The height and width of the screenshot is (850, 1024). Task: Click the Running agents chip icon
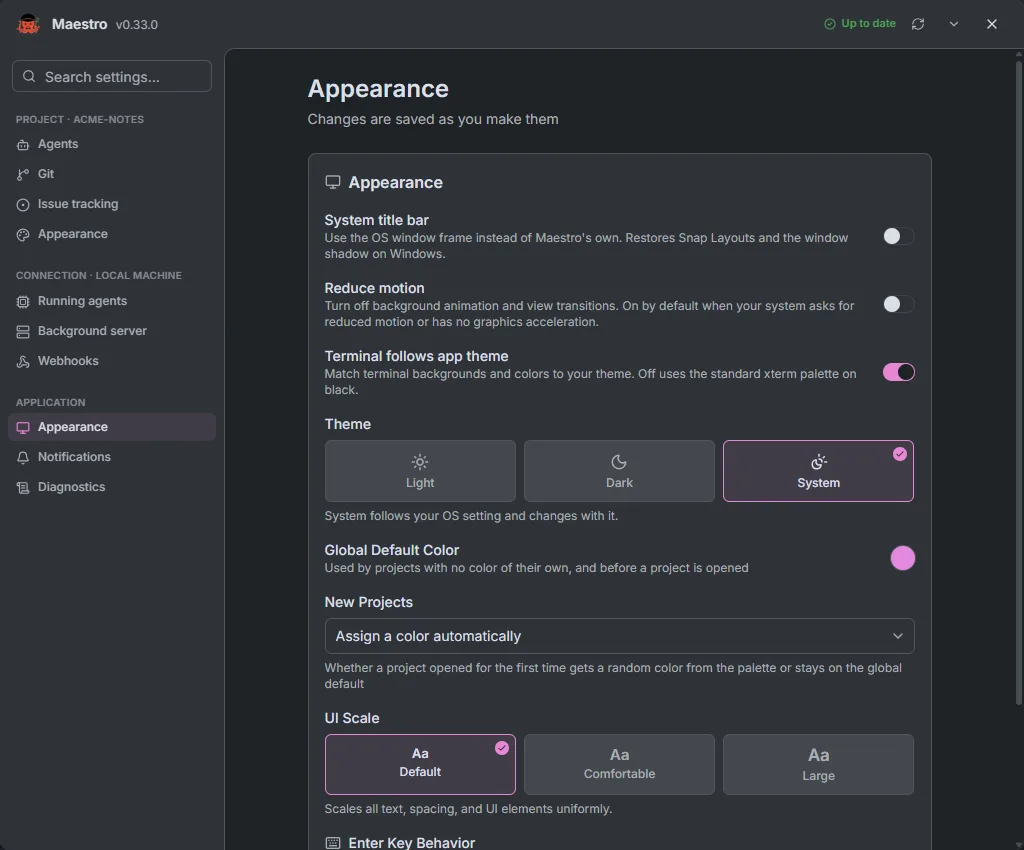[23, 302]
